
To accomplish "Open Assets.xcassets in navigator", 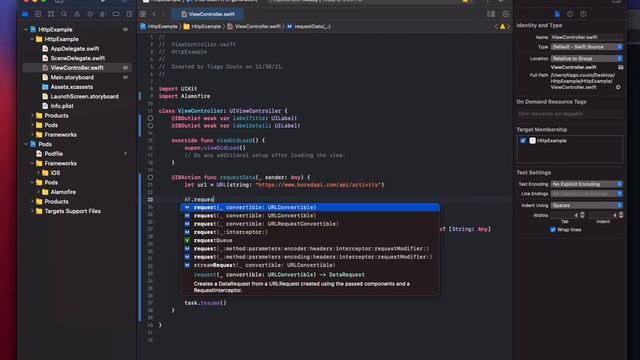I will (x=71, y=87).
